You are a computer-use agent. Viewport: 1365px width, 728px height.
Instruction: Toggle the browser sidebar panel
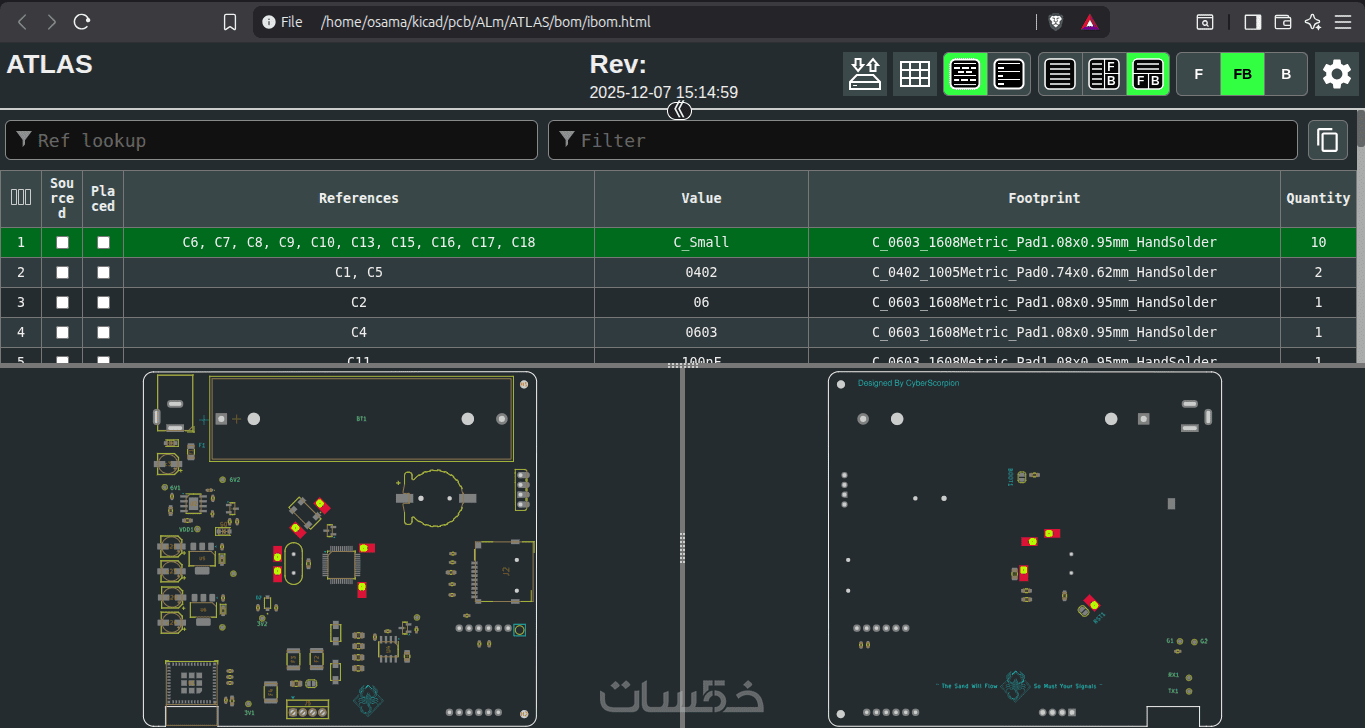click(x=1252, y=22)
